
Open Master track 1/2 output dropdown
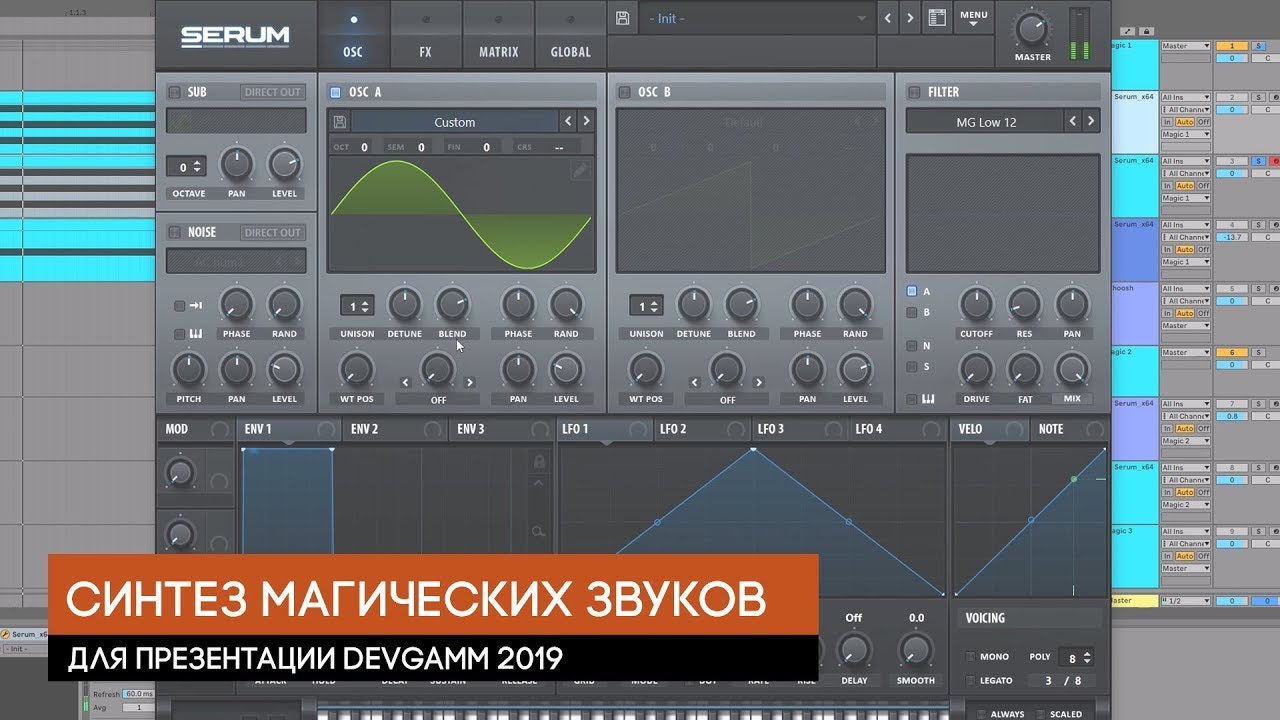click(x=1186, y=601)
